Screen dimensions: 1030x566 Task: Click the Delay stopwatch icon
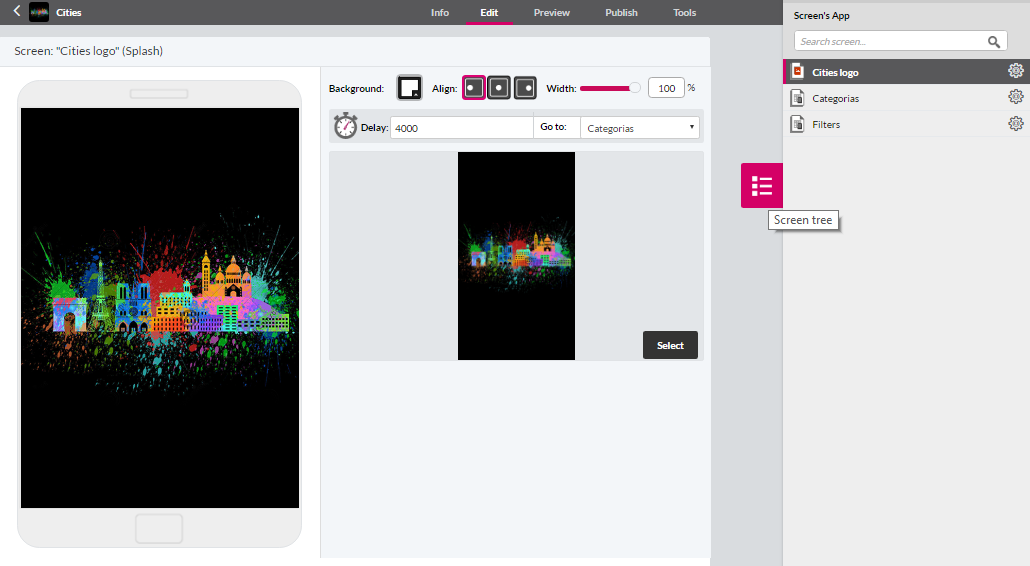[x=345, y=125]
